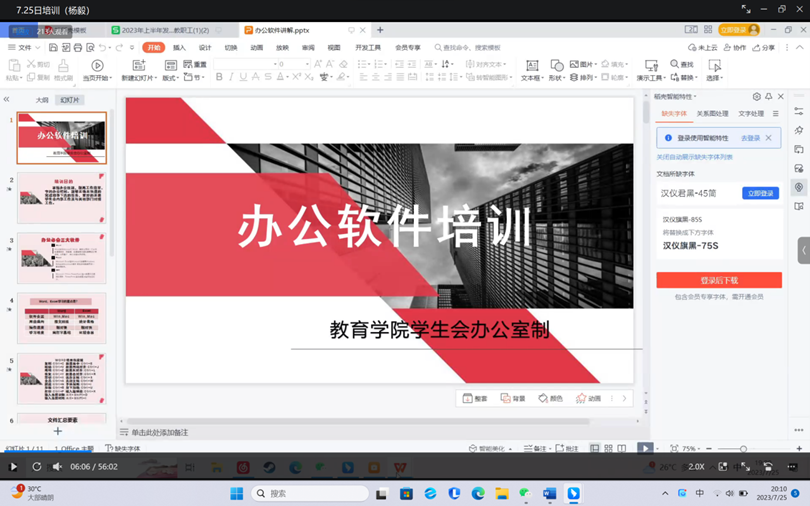
Task: Collapse the slide thumbnail pane
Action: [x=6, y=99]
